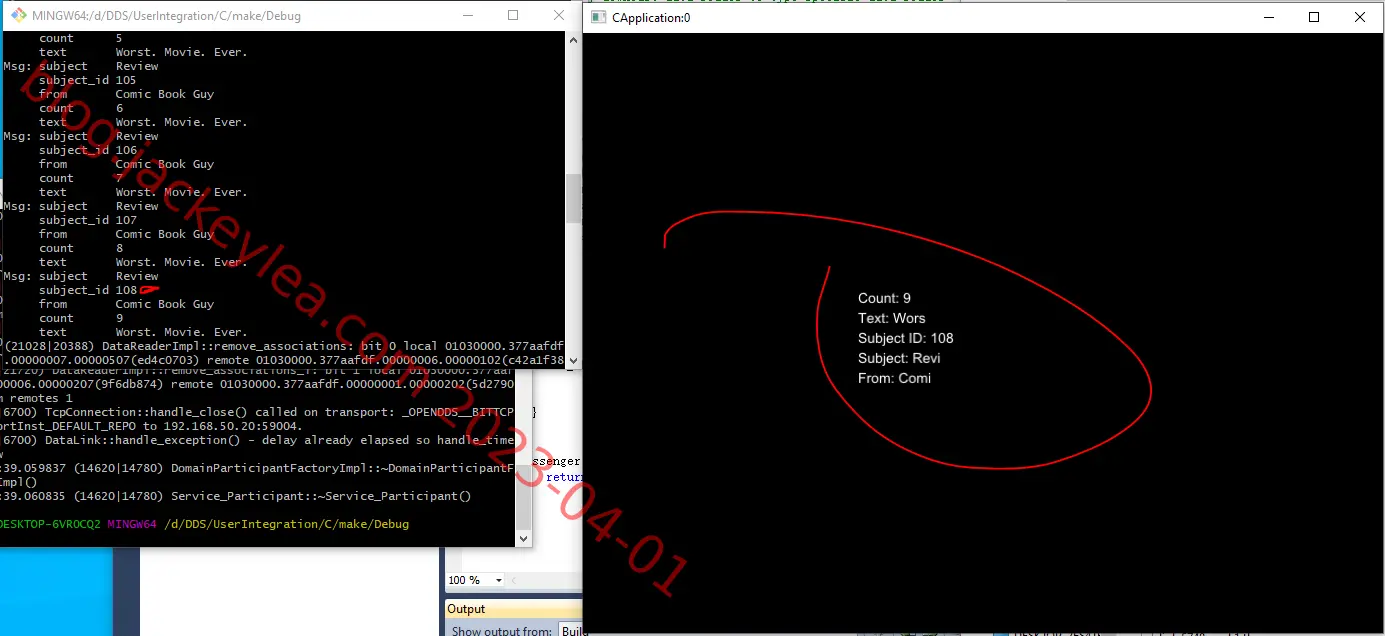Click the 'count 8' terminal line
The image size is (1385, 636).
pos(81,248)
